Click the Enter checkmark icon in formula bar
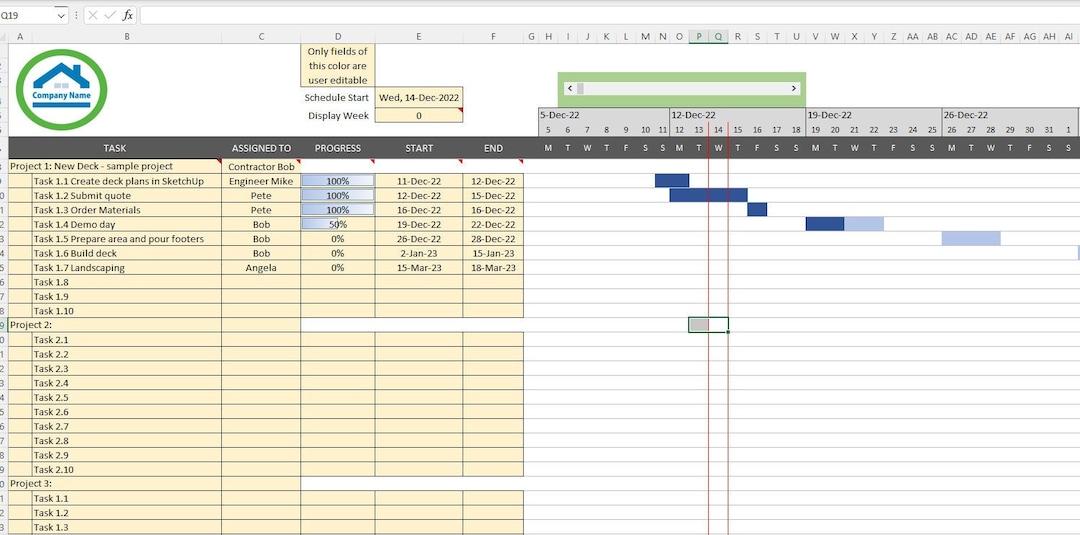Viewport: 1080px width, 535px height. (110, 15)
